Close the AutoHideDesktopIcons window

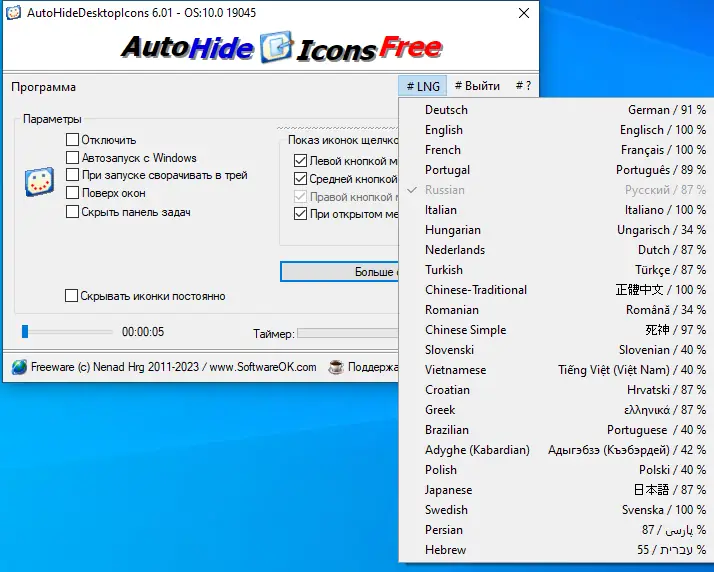pyautogui.click(x=524, y=13)
